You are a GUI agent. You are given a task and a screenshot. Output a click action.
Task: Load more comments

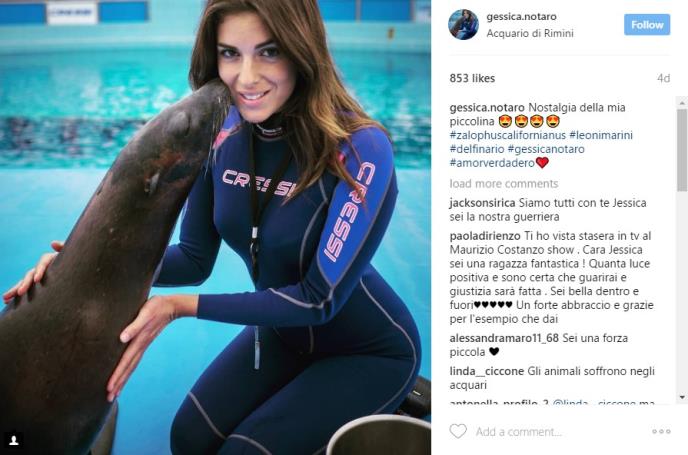pyautogui.click(x=504, y=183)
